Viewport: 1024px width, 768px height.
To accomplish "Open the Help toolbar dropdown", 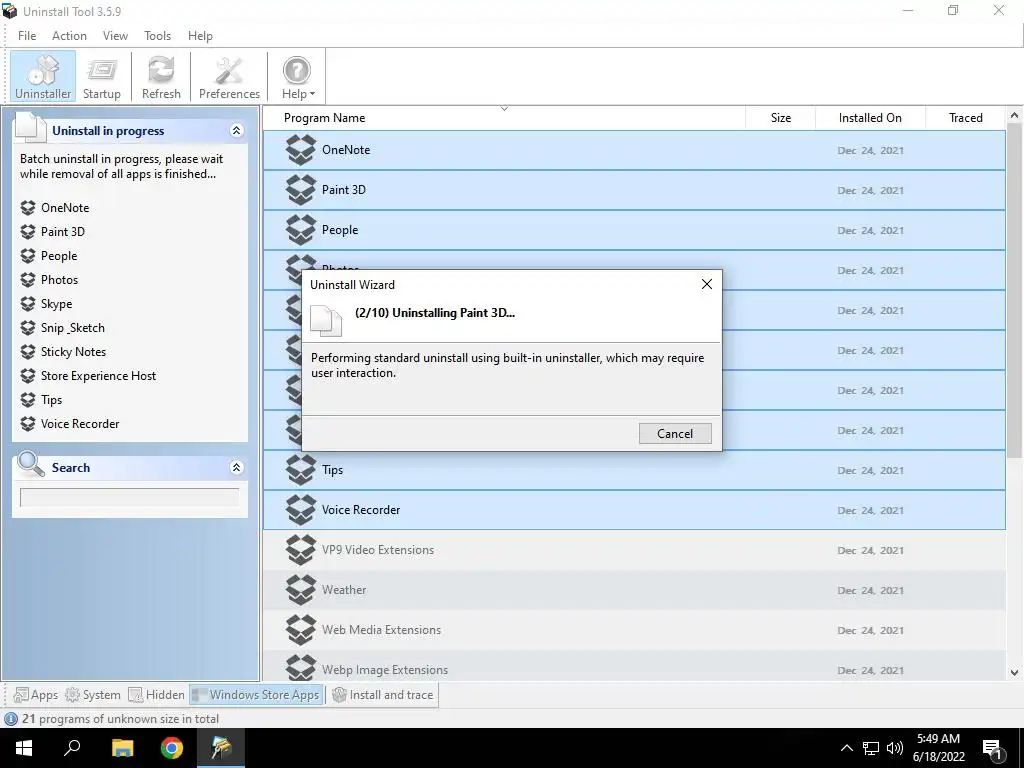I will [298, 76].
